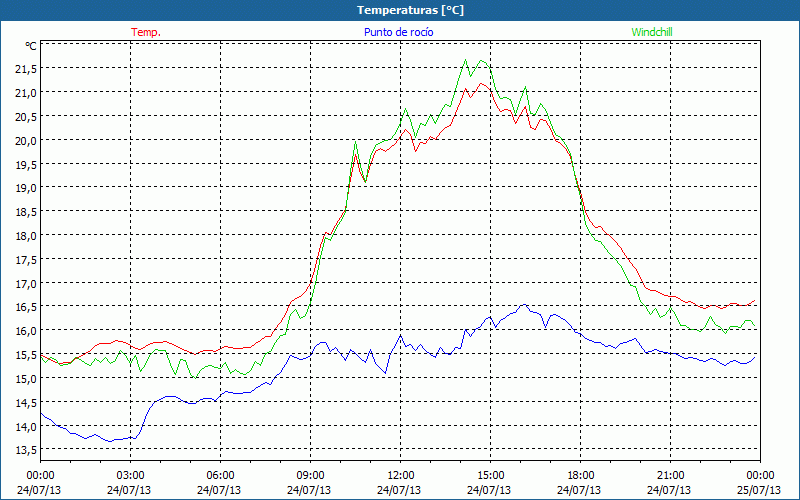Click the 19,0 y-axis value
Viewport: 800px width, 500px height.
point(26,188)
